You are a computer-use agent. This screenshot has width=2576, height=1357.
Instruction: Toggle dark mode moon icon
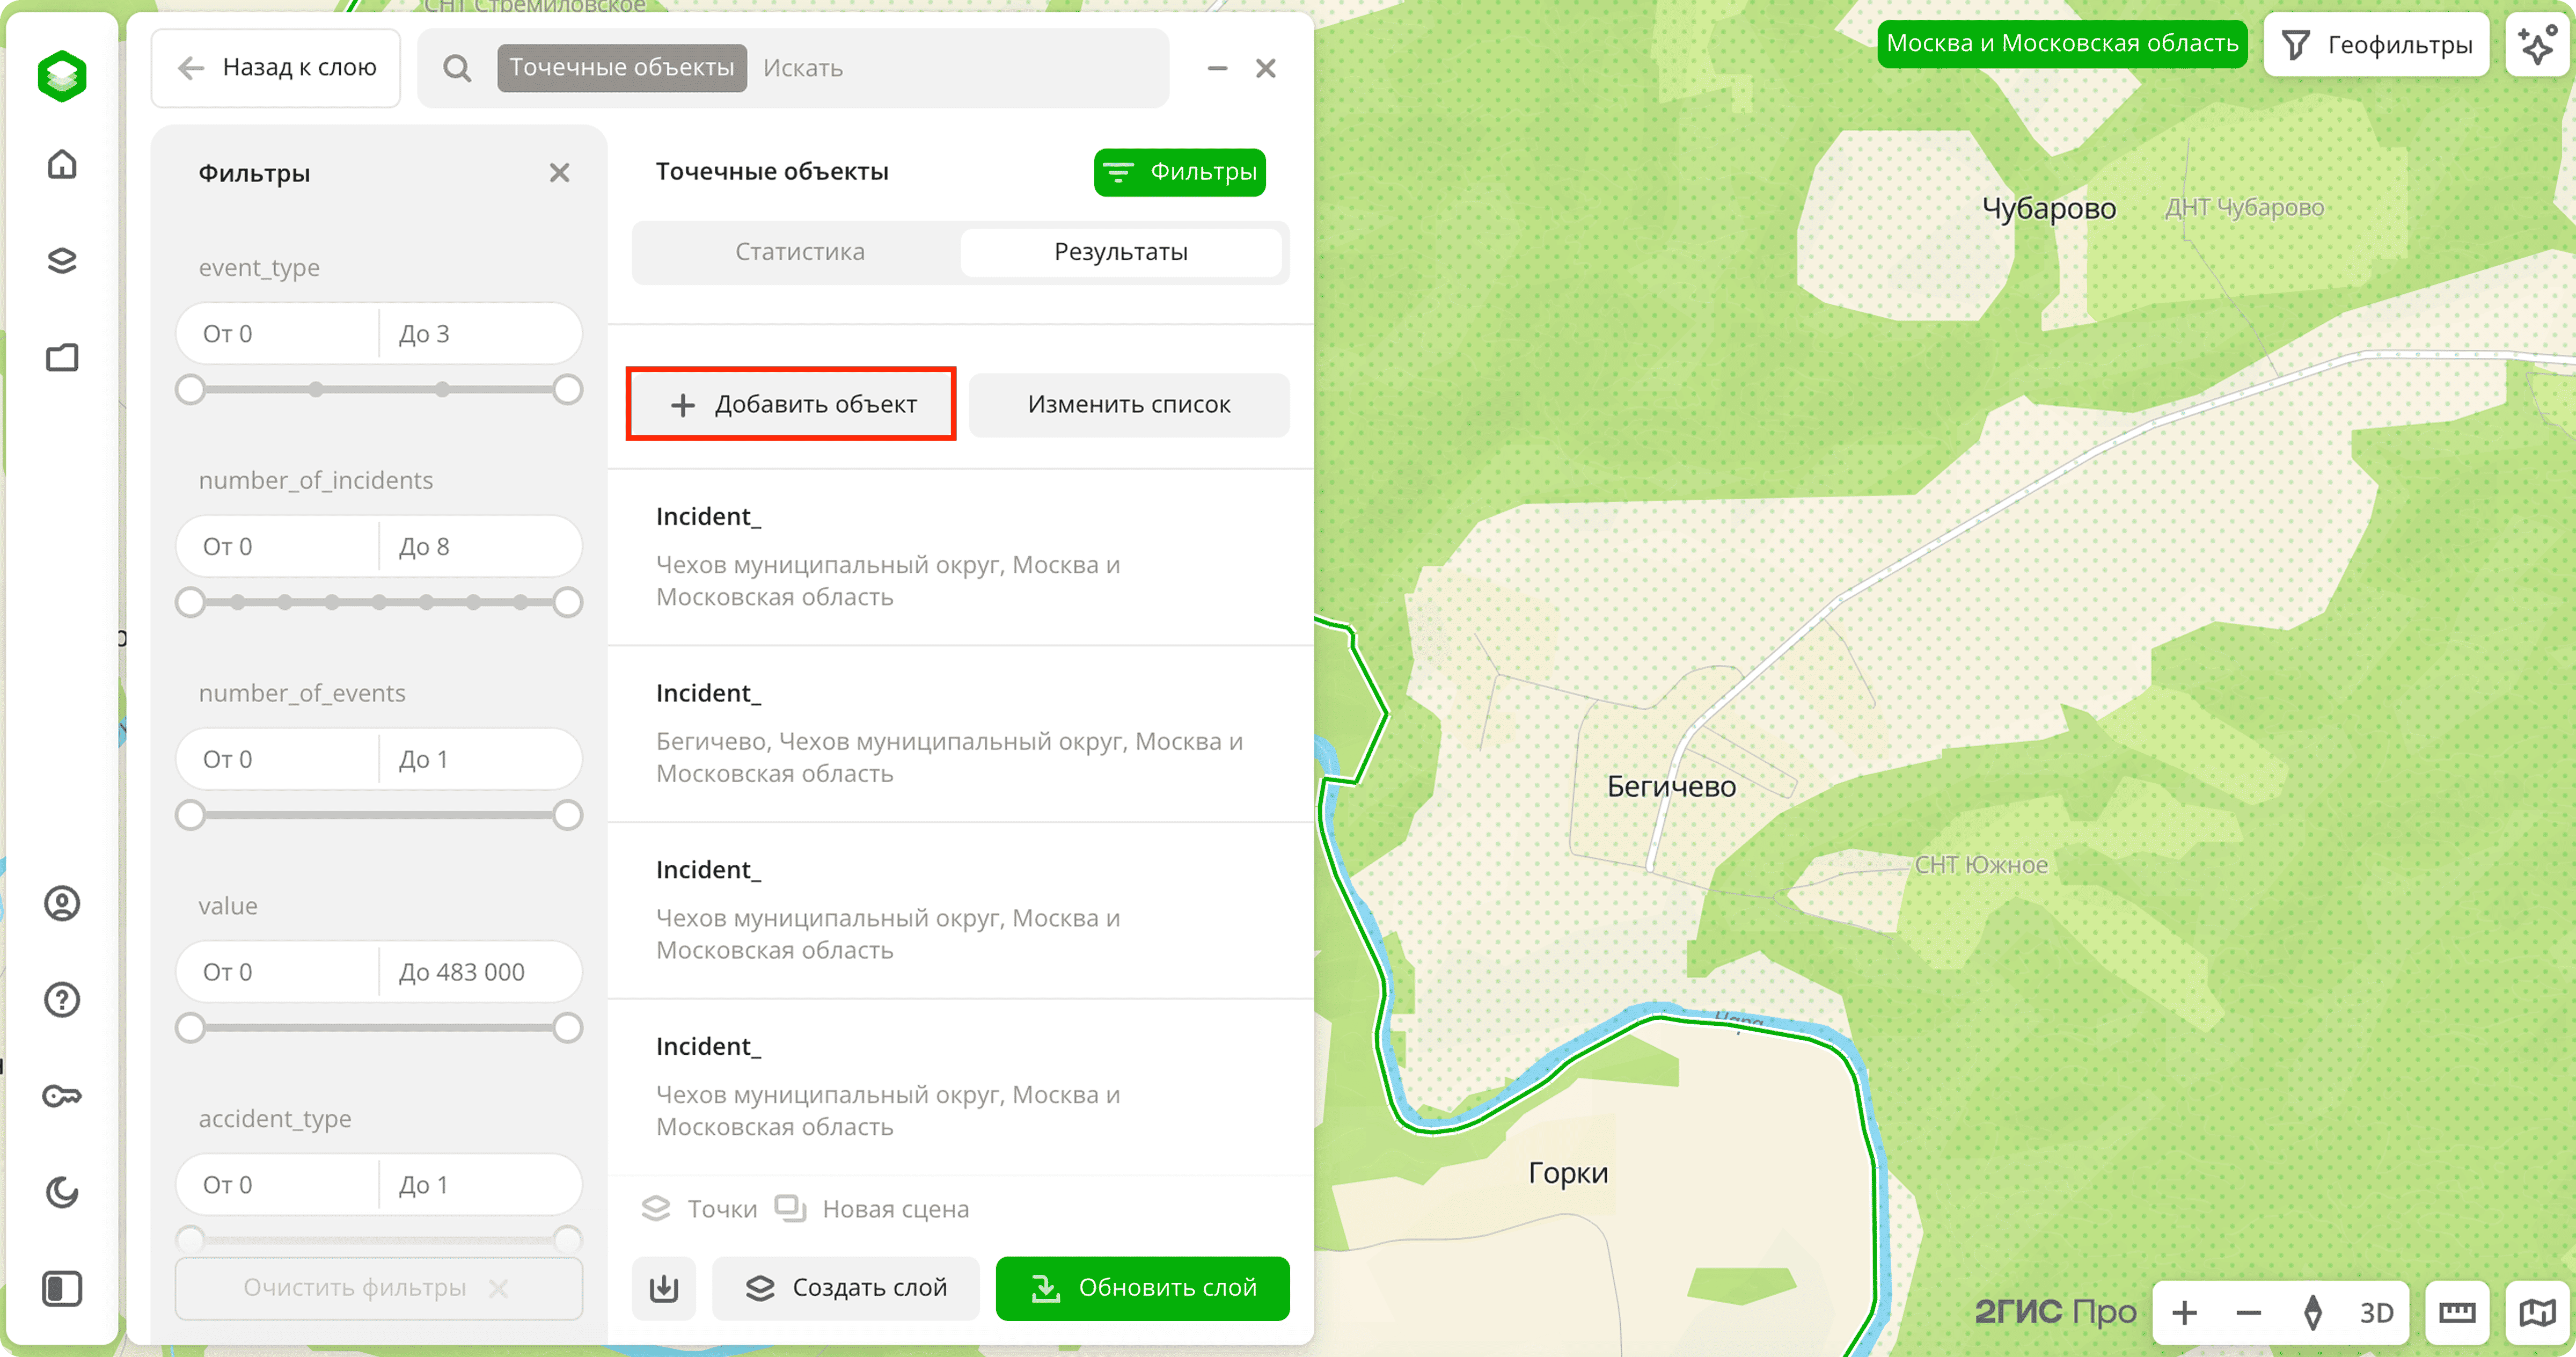point(62,1192)
